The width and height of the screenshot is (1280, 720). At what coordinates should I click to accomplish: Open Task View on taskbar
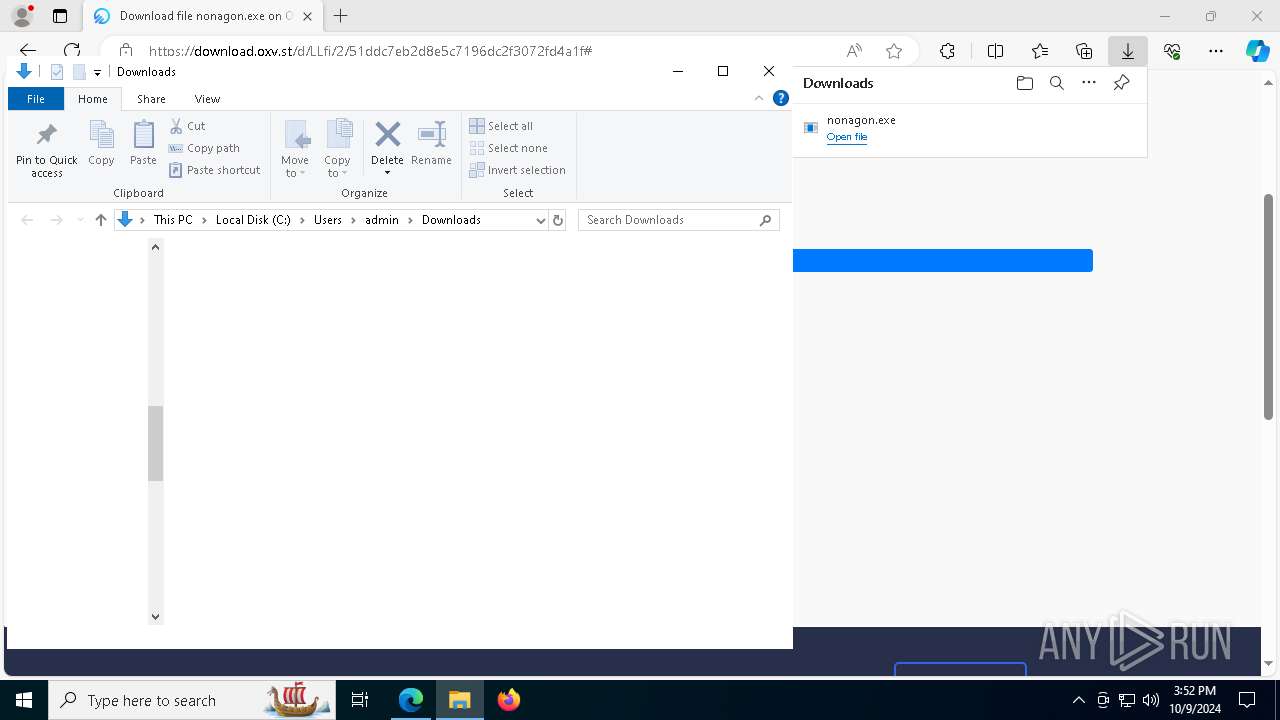pos(361,700)
